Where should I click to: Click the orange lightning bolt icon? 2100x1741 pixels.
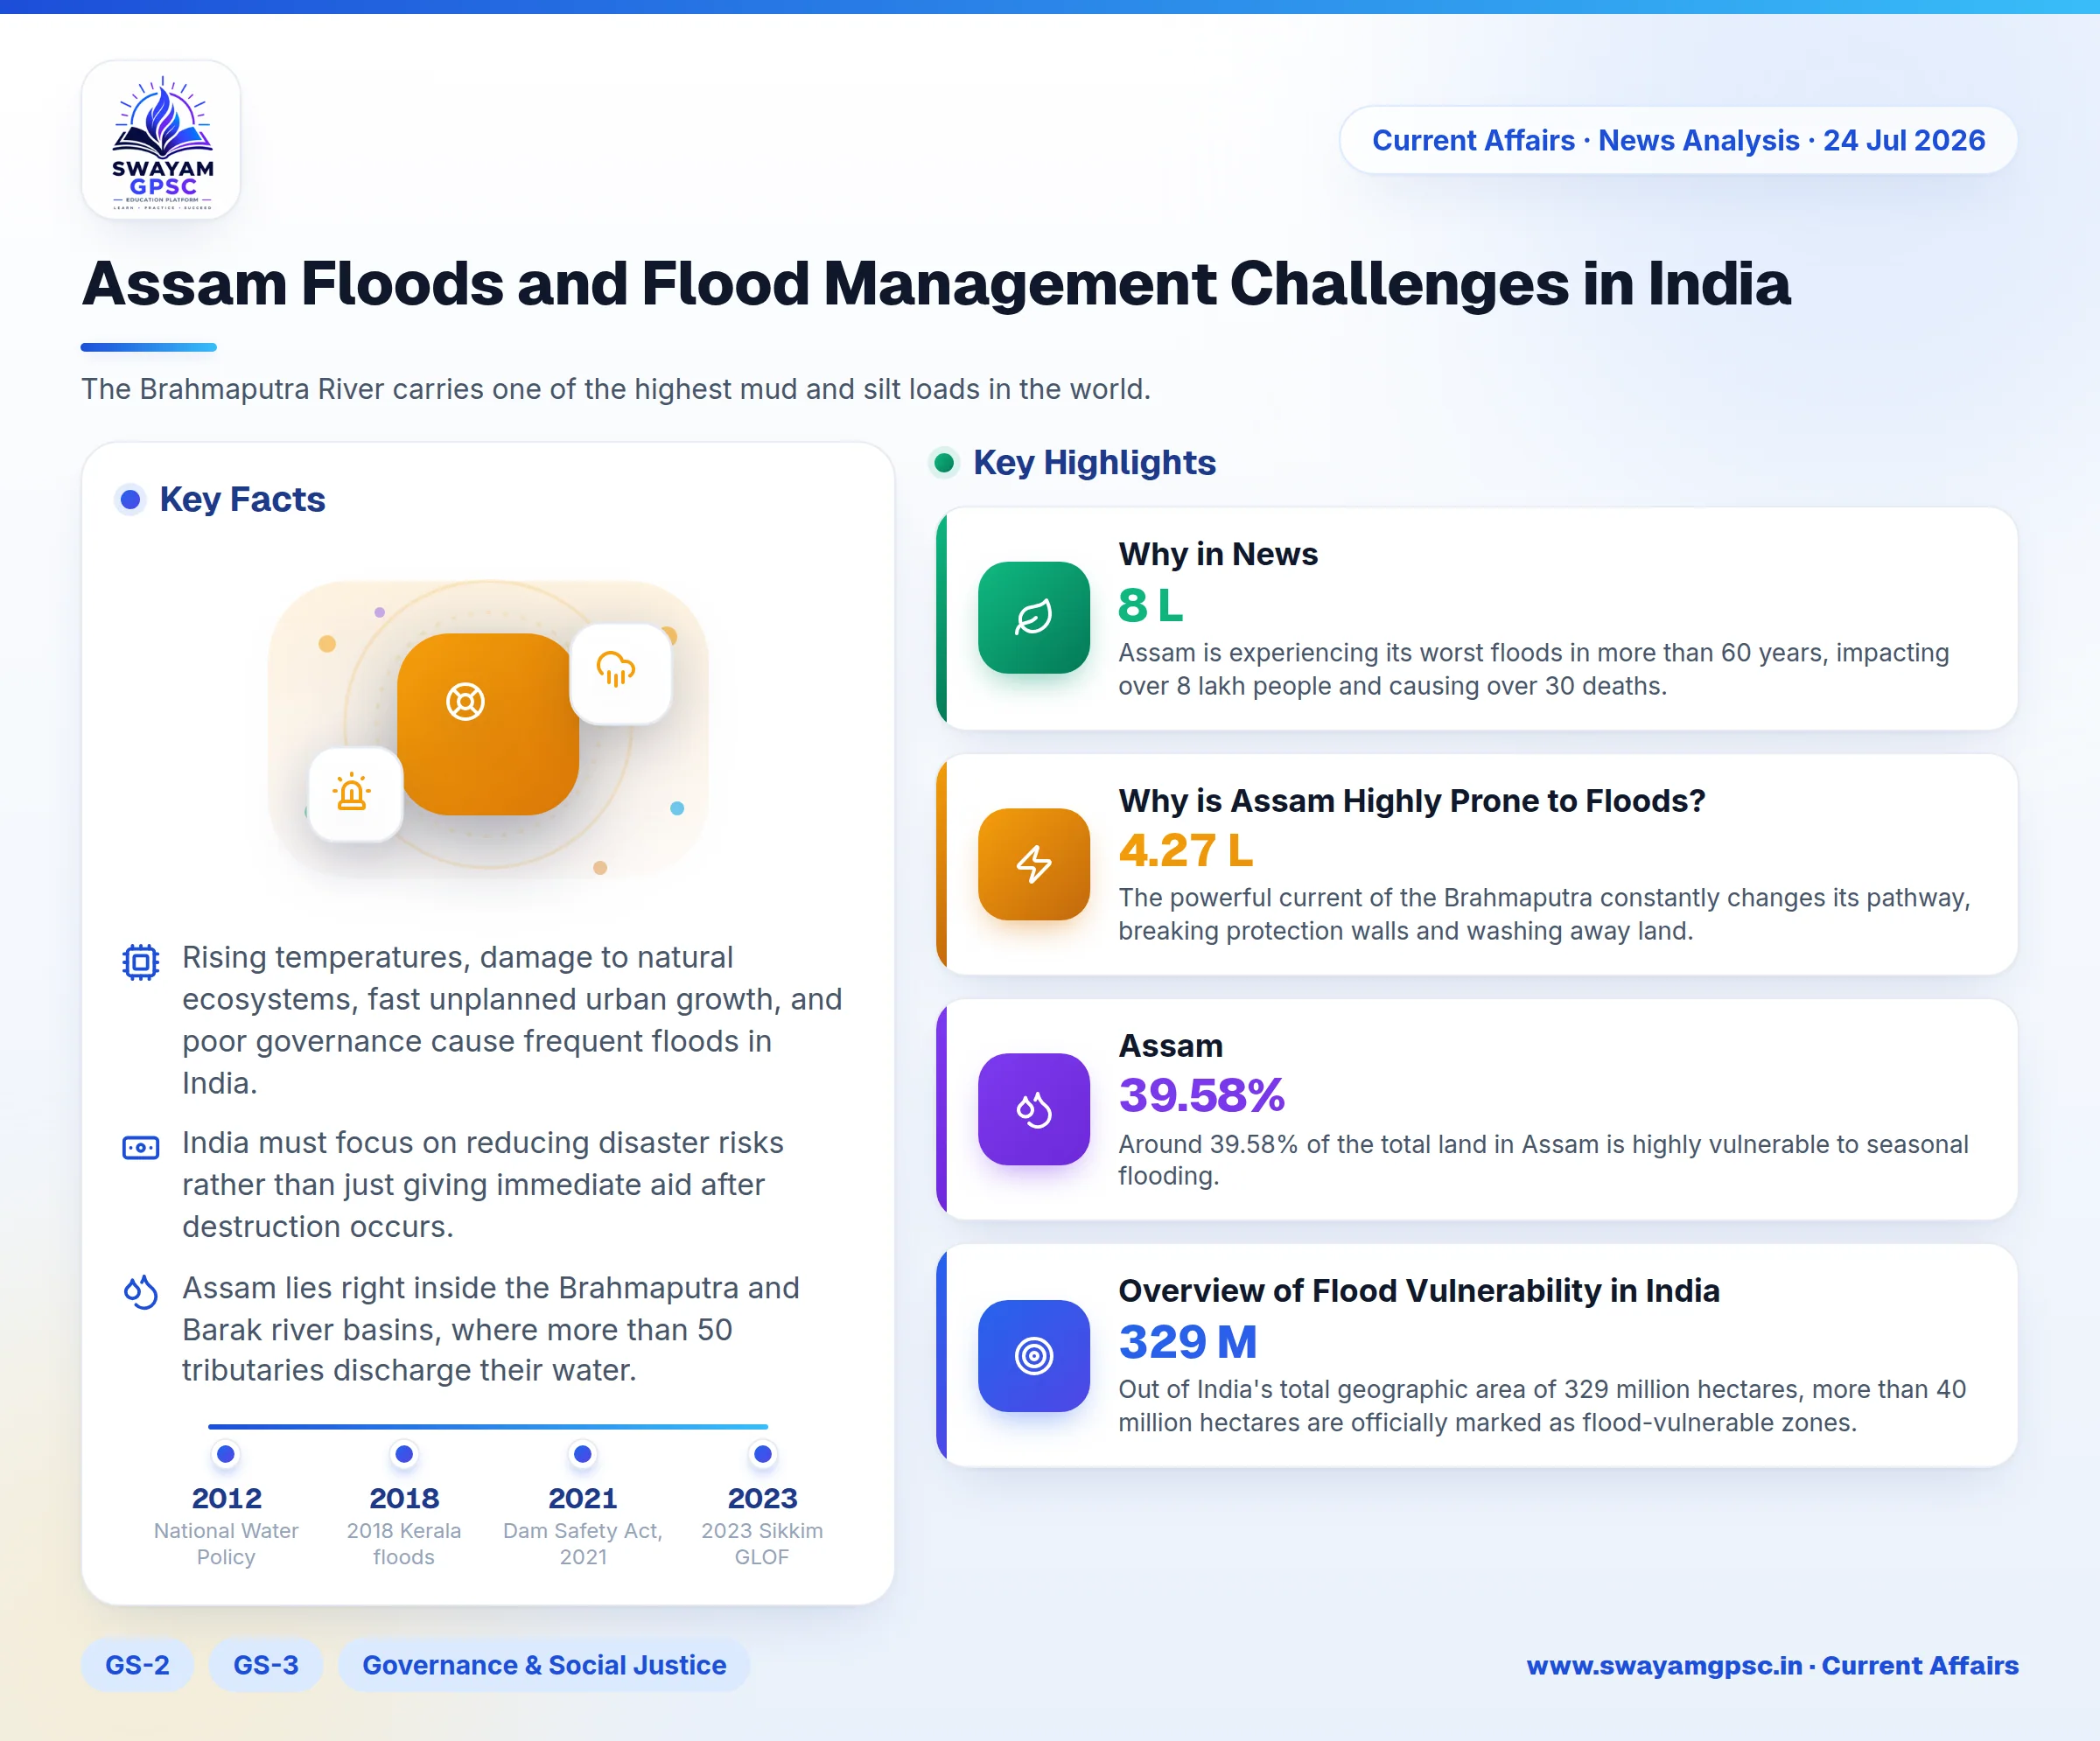[x=1033, y=864]
